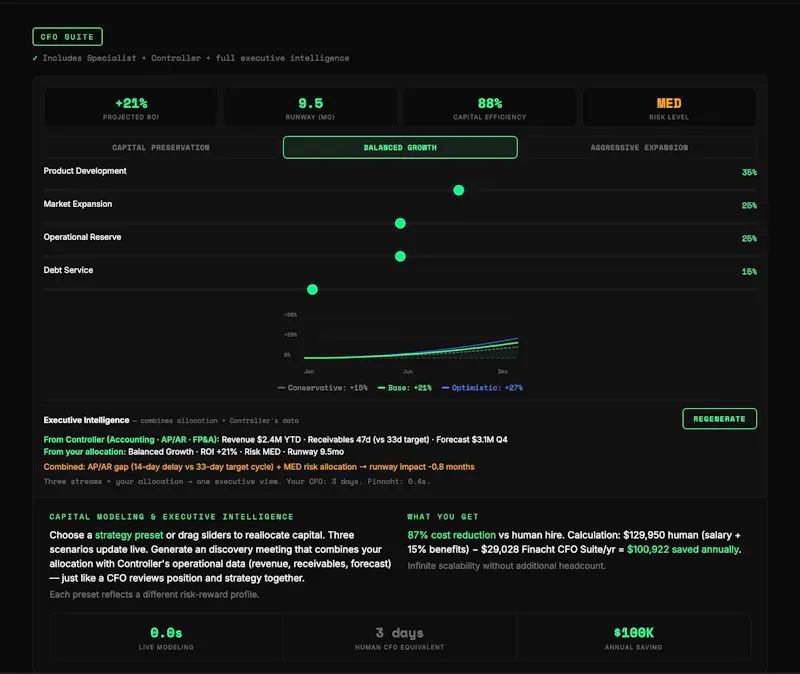Screen dimensions: 800x674
Task: Click the $100K Annual Saving stat card
Action: [x=633, y=637]
